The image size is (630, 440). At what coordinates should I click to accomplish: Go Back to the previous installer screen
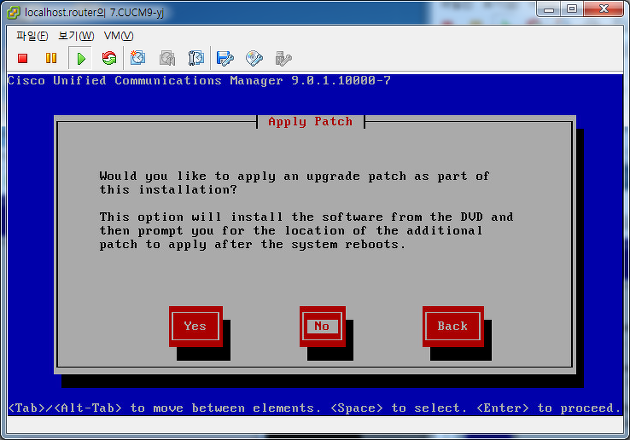pos(453,326)
